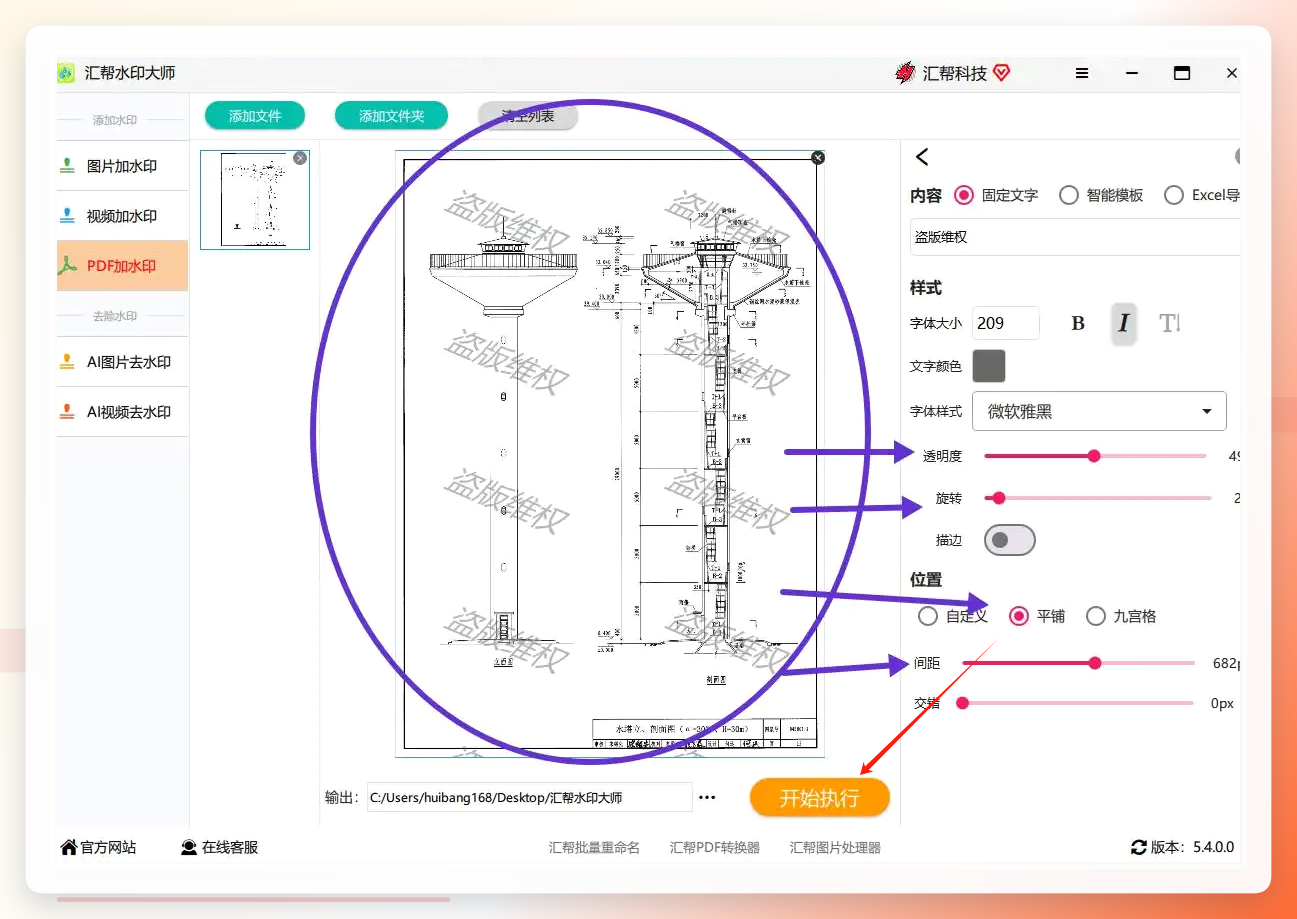
Task: Click the output path input field
Action: tap(530, 797)
